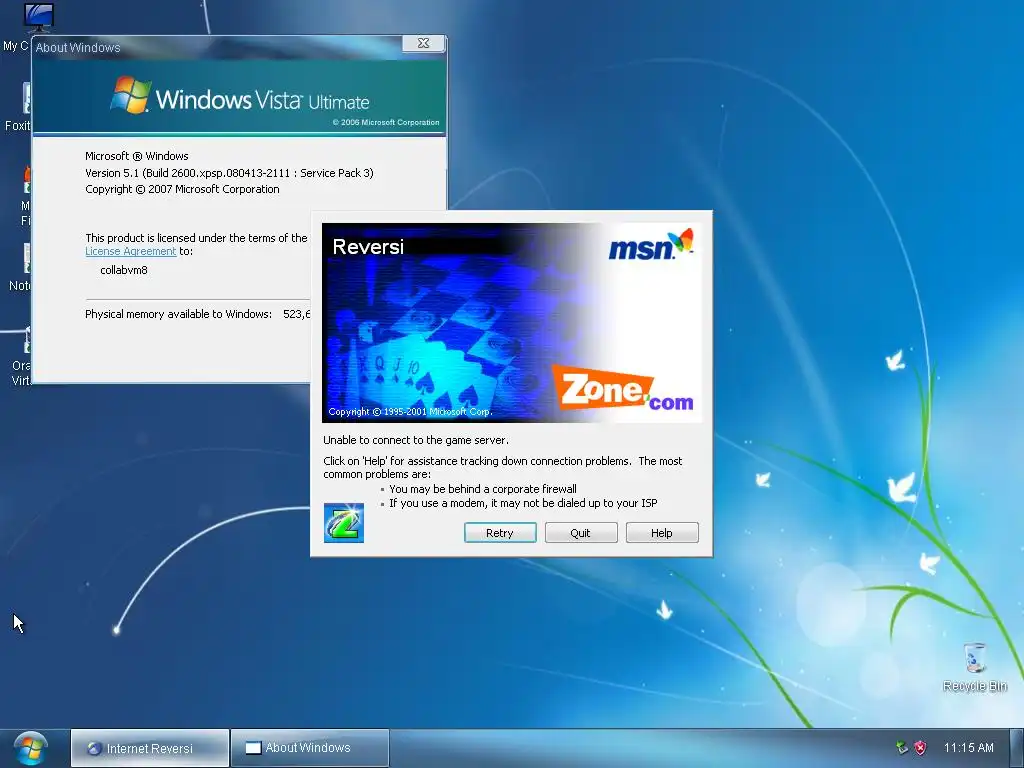Switch to Internet Reversi taskbar button
The width and height of the screenshot is (1024, 768).
[x=150, y=748]
